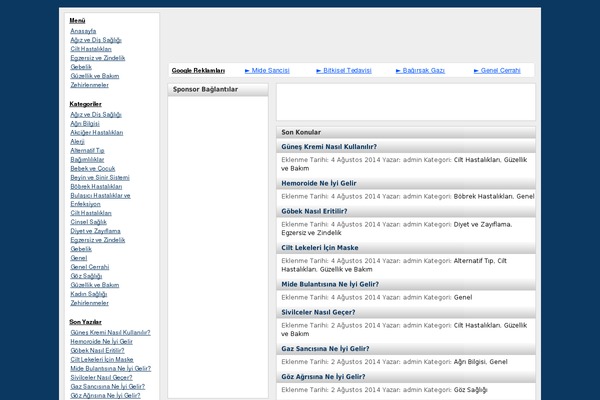
Task: Select Böbrek Hastalıkları category in Hemoroide post
Action: pos(483,196)
